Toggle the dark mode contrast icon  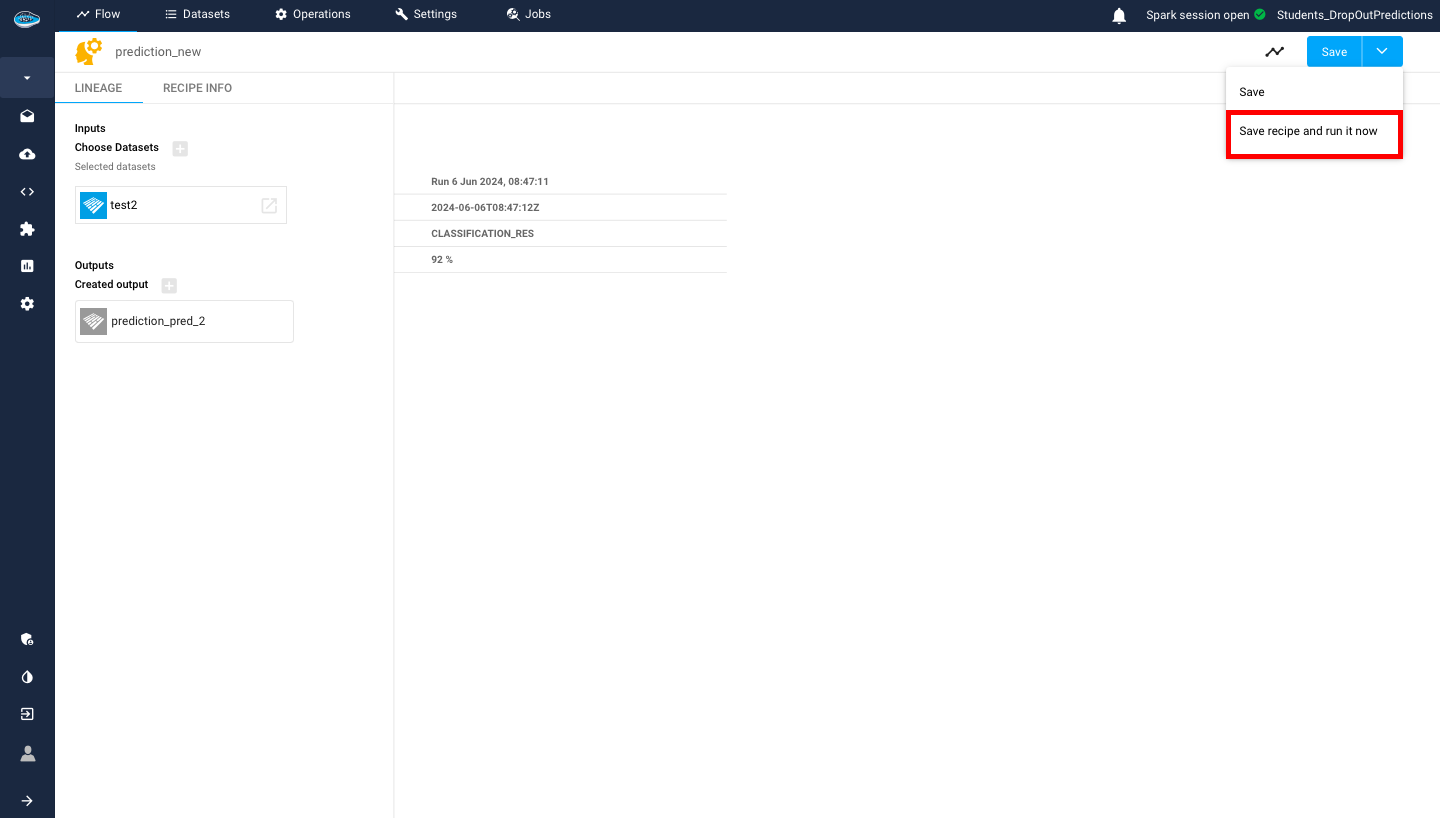[27, 677]
